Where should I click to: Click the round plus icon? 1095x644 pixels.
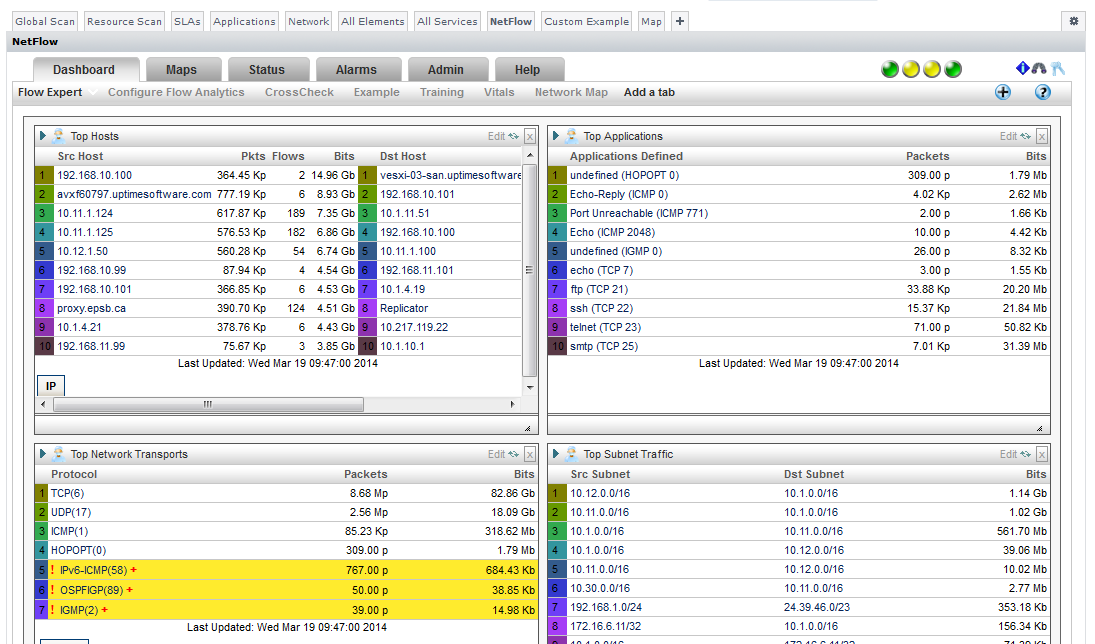1003,92
